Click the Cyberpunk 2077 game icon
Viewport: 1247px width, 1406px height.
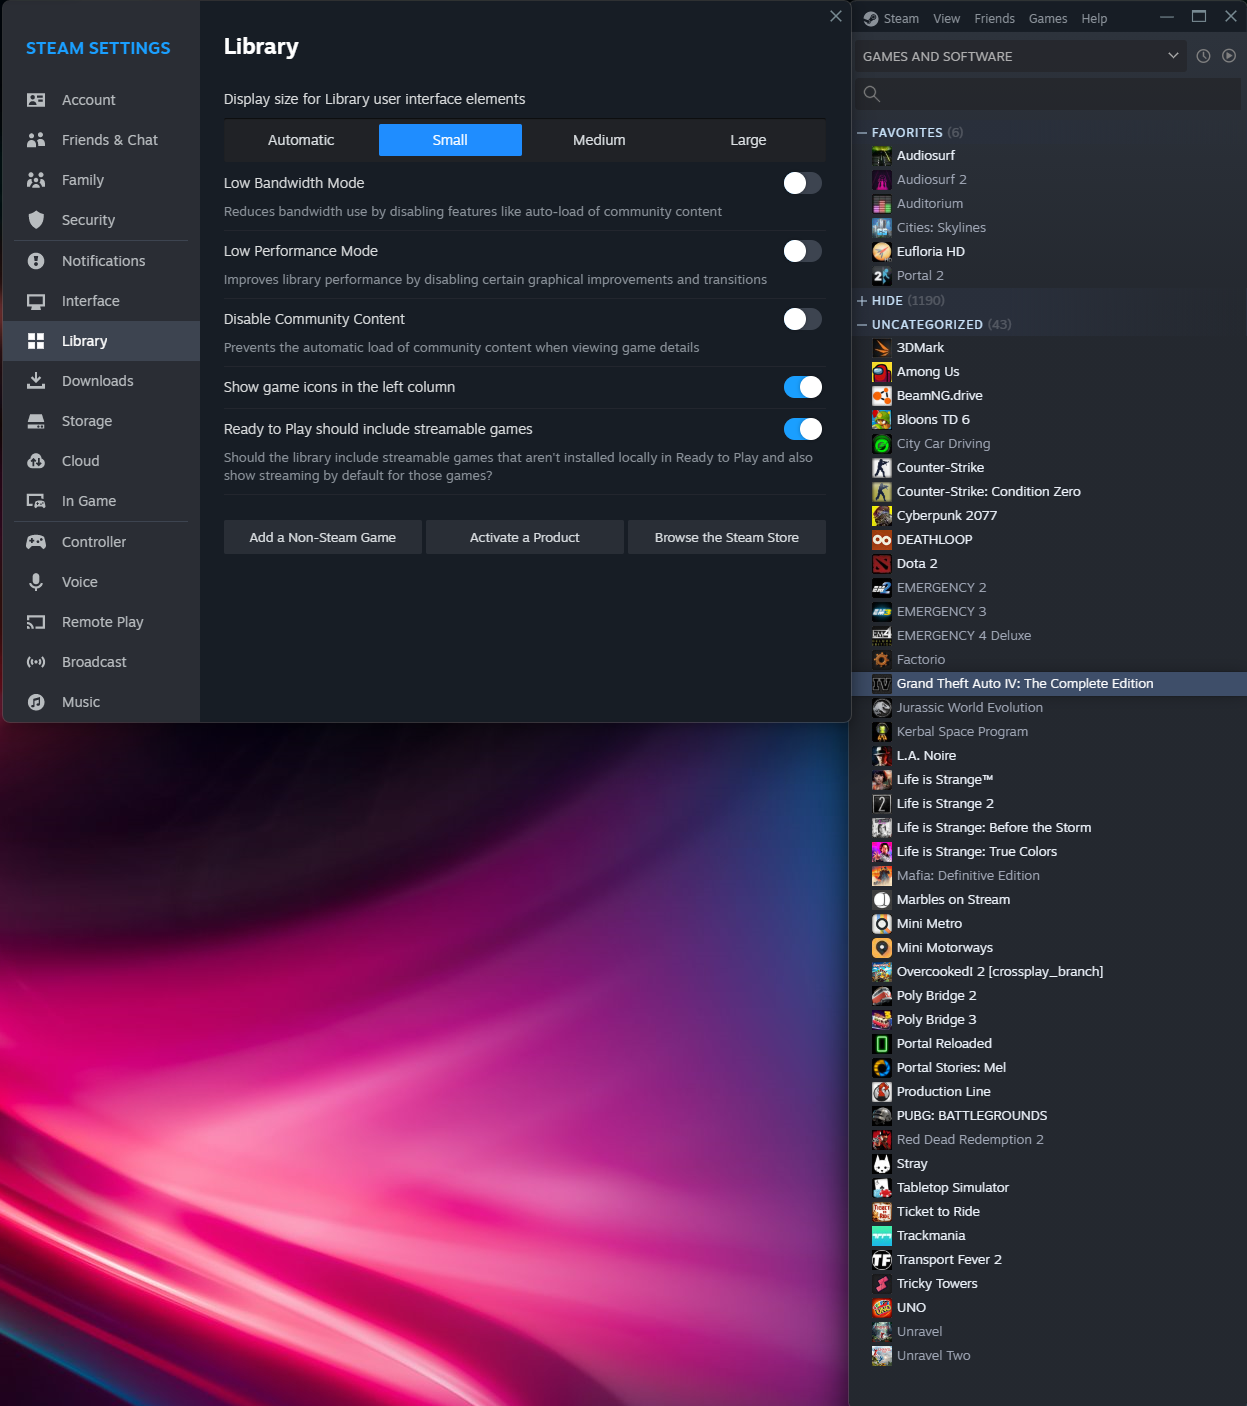pyautogui.click(x=882, y=516)
